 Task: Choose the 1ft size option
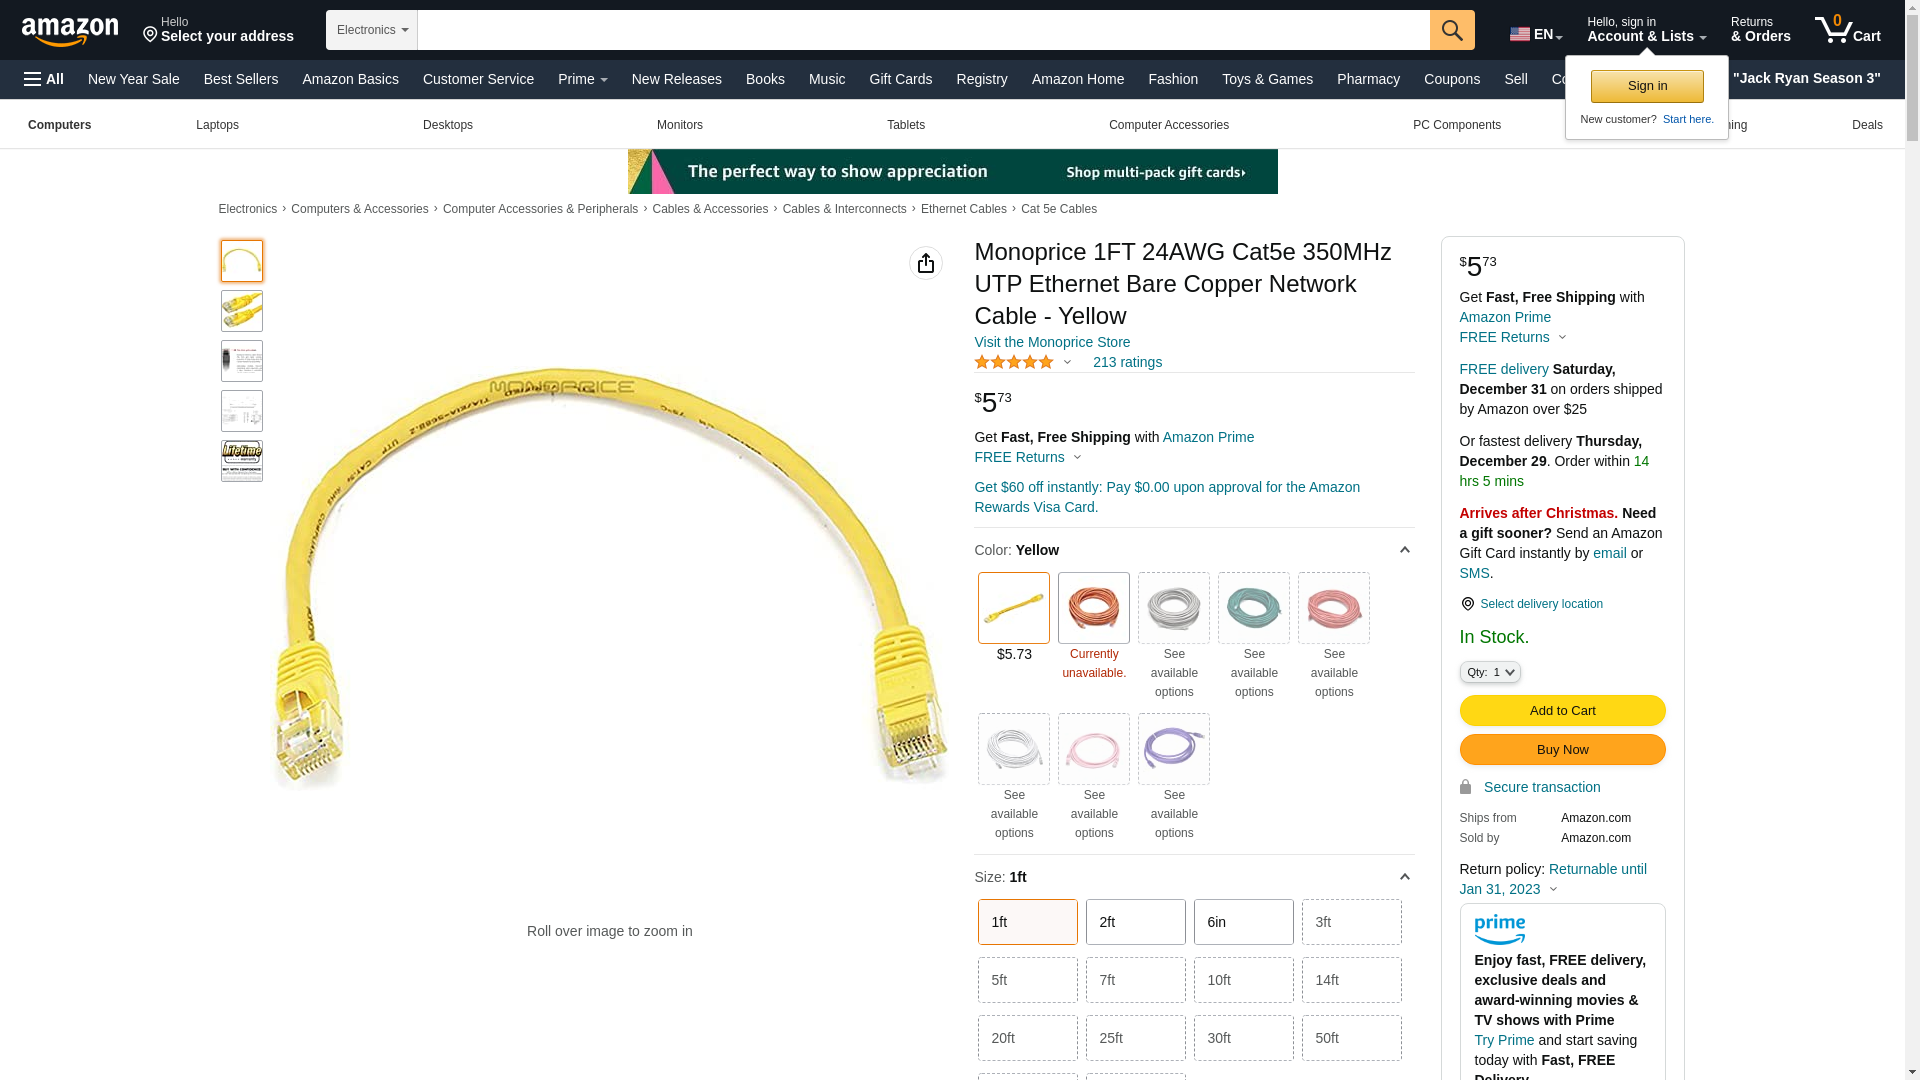pyautogui.click(x=1028, y=922)
